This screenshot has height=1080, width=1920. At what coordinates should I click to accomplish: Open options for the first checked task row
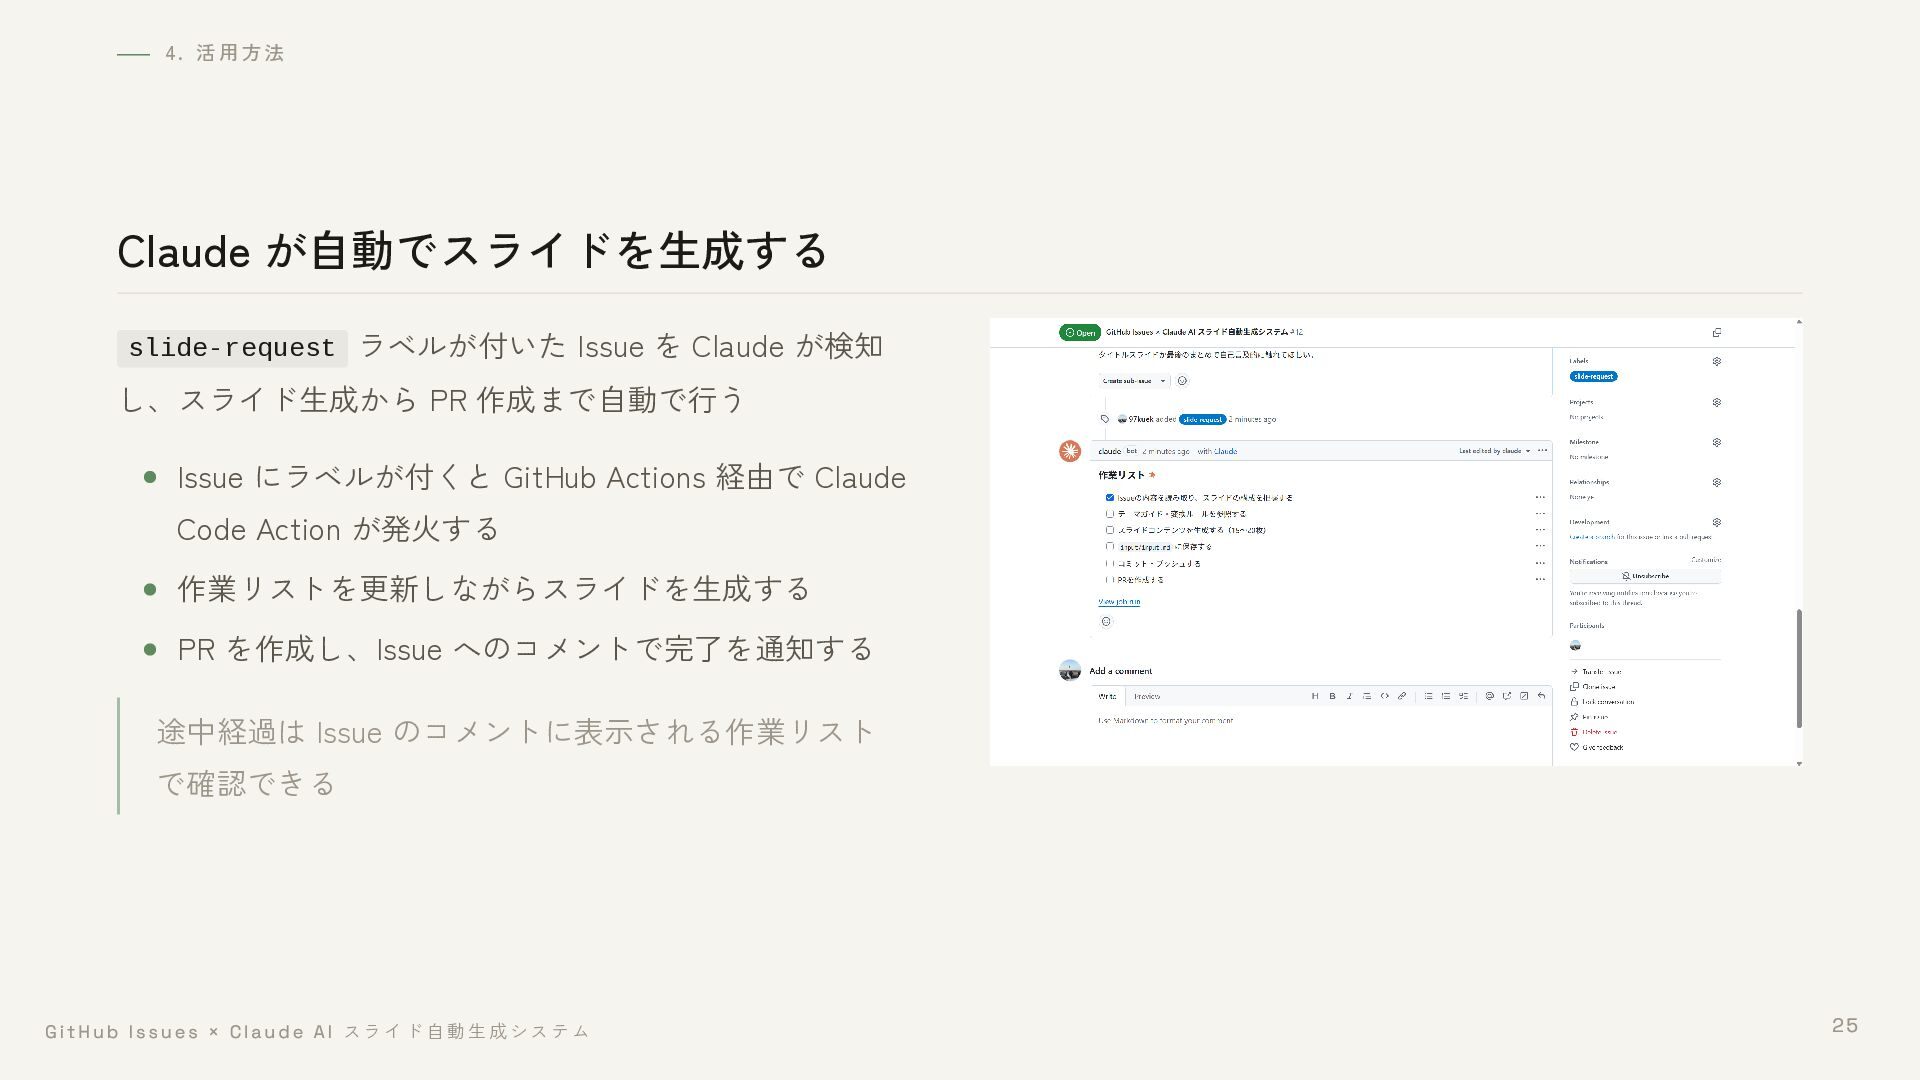tap(1540, 497)
